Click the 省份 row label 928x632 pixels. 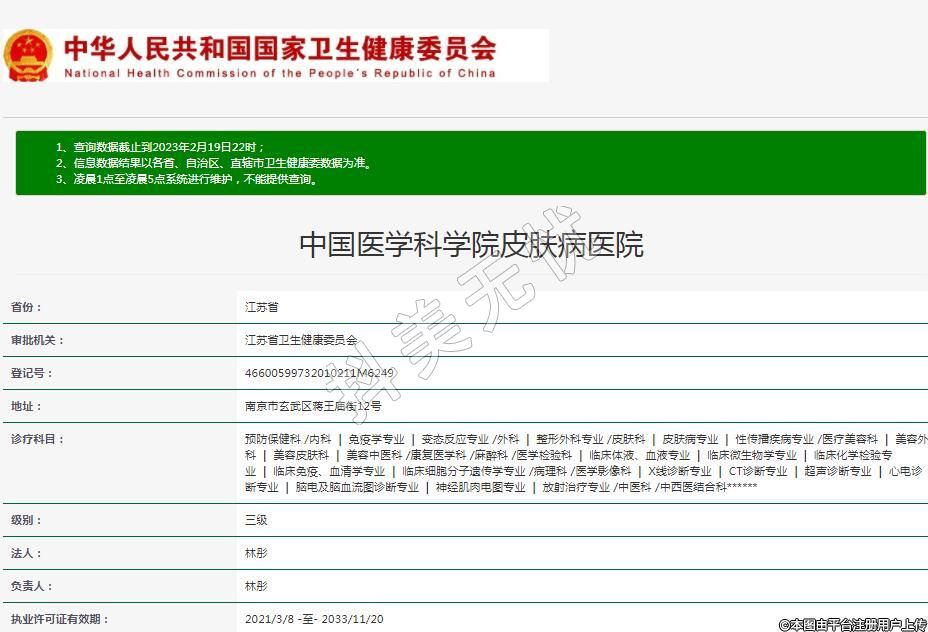[27, 307]
